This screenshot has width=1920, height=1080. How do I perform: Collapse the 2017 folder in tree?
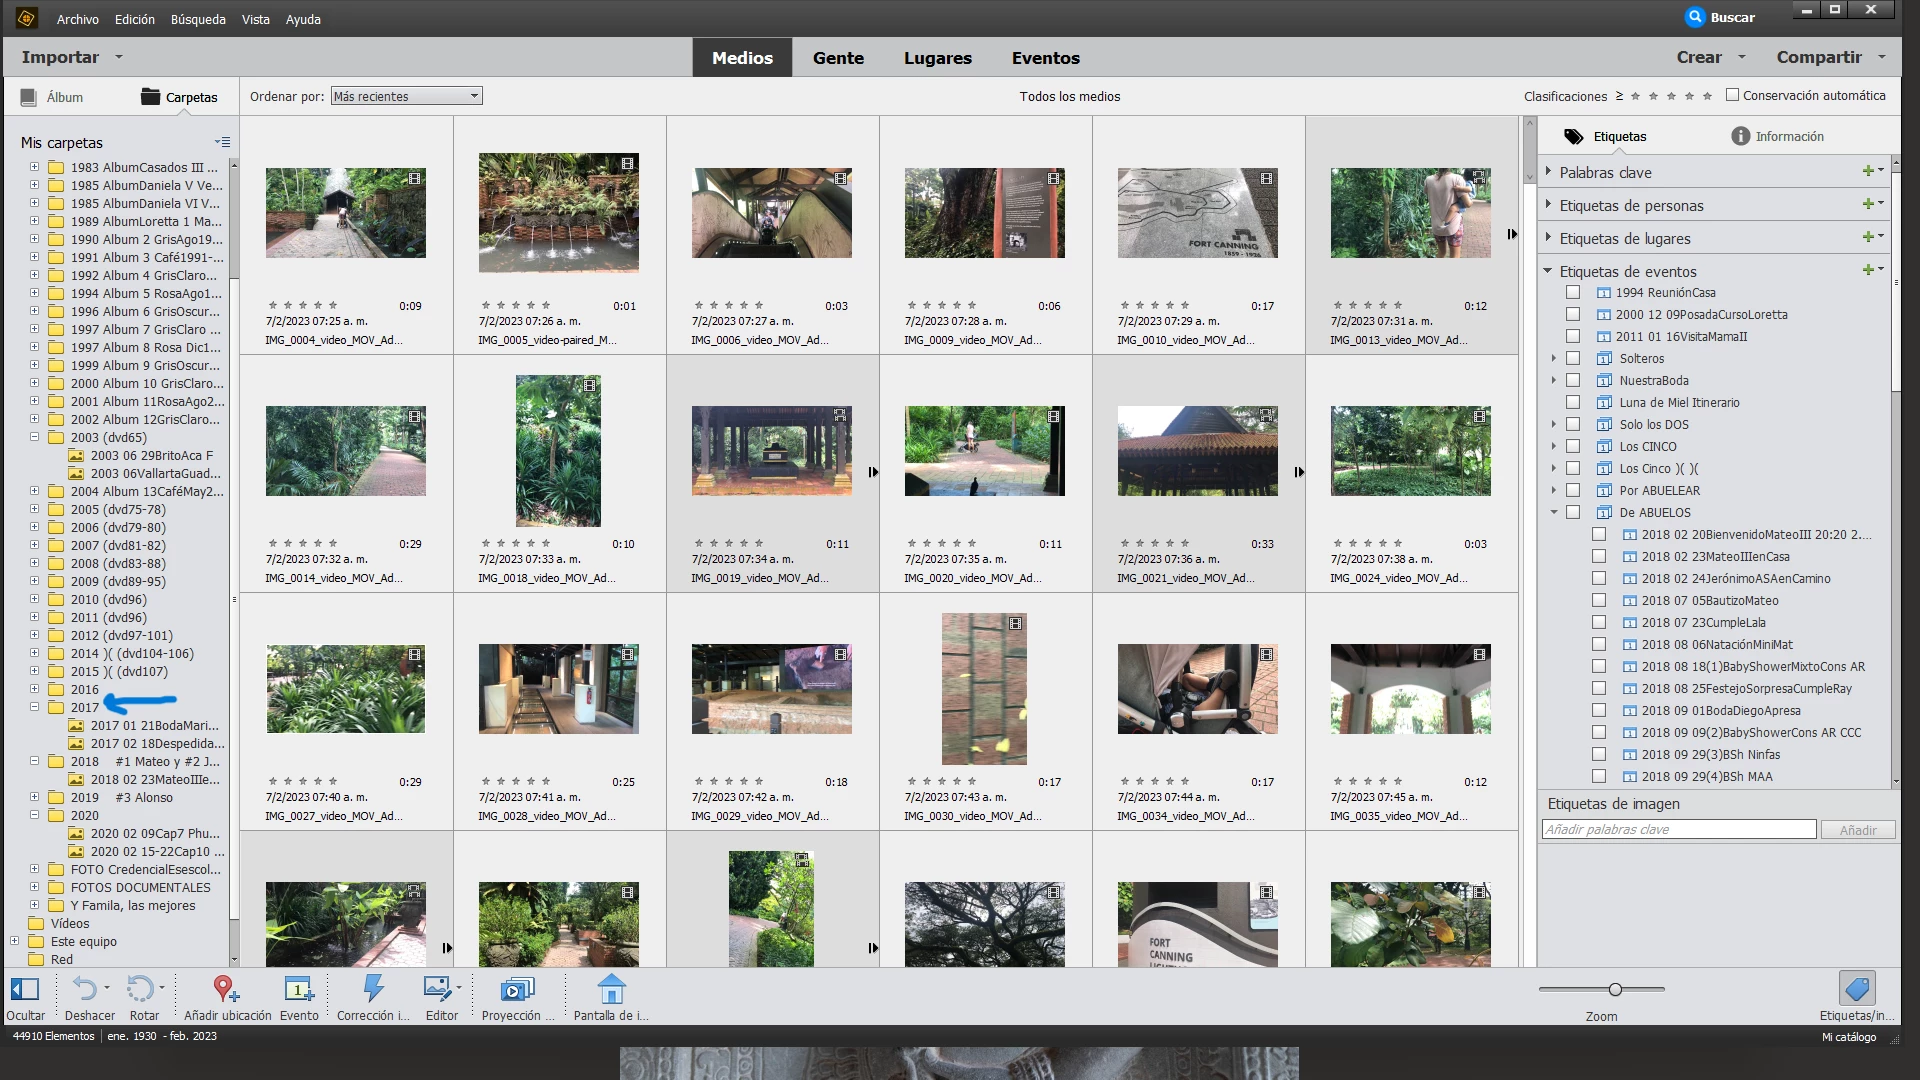click(34, 707)
